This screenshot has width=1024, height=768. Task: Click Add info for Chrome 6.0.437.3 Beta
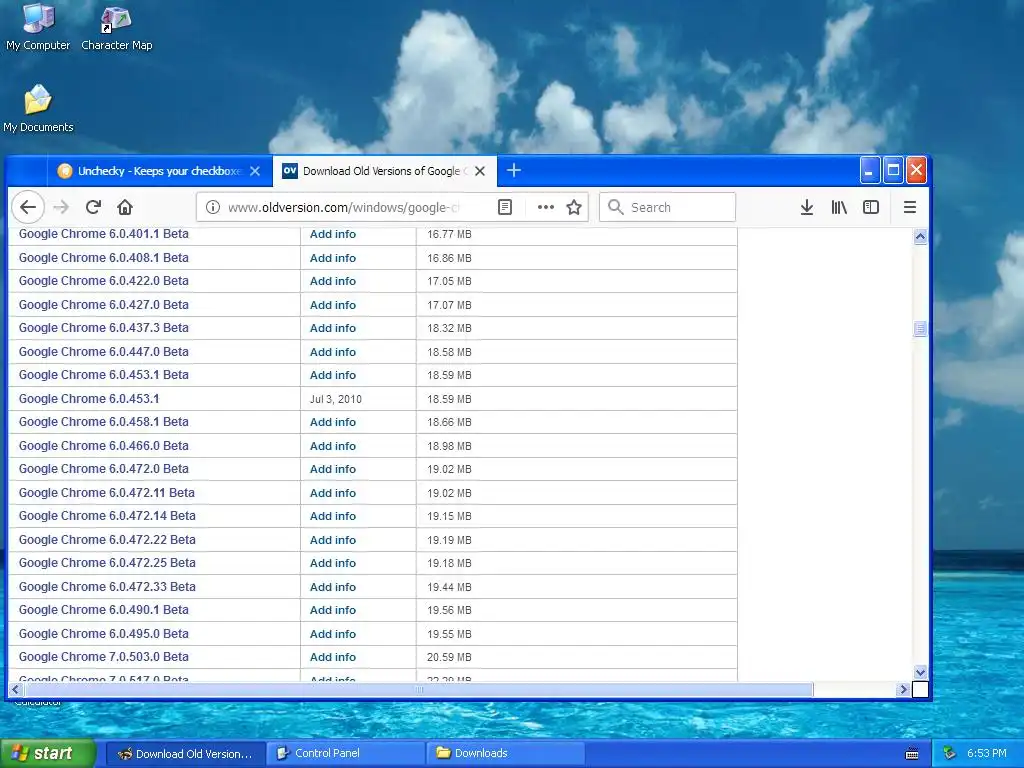point(332,328)
